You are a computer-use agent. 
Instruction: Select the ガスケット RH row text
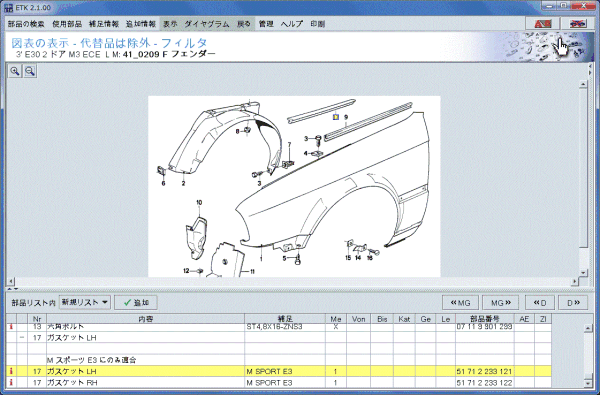pos(72,382)
